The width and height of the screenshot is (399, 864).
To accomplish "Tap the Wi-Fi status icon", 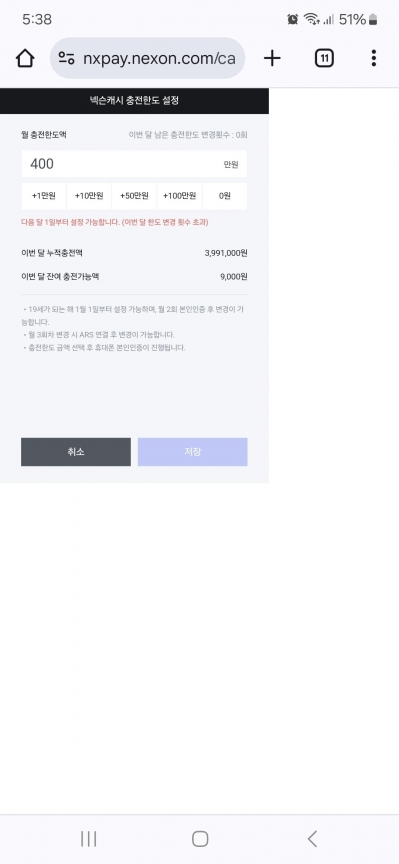I will (312, 20).
